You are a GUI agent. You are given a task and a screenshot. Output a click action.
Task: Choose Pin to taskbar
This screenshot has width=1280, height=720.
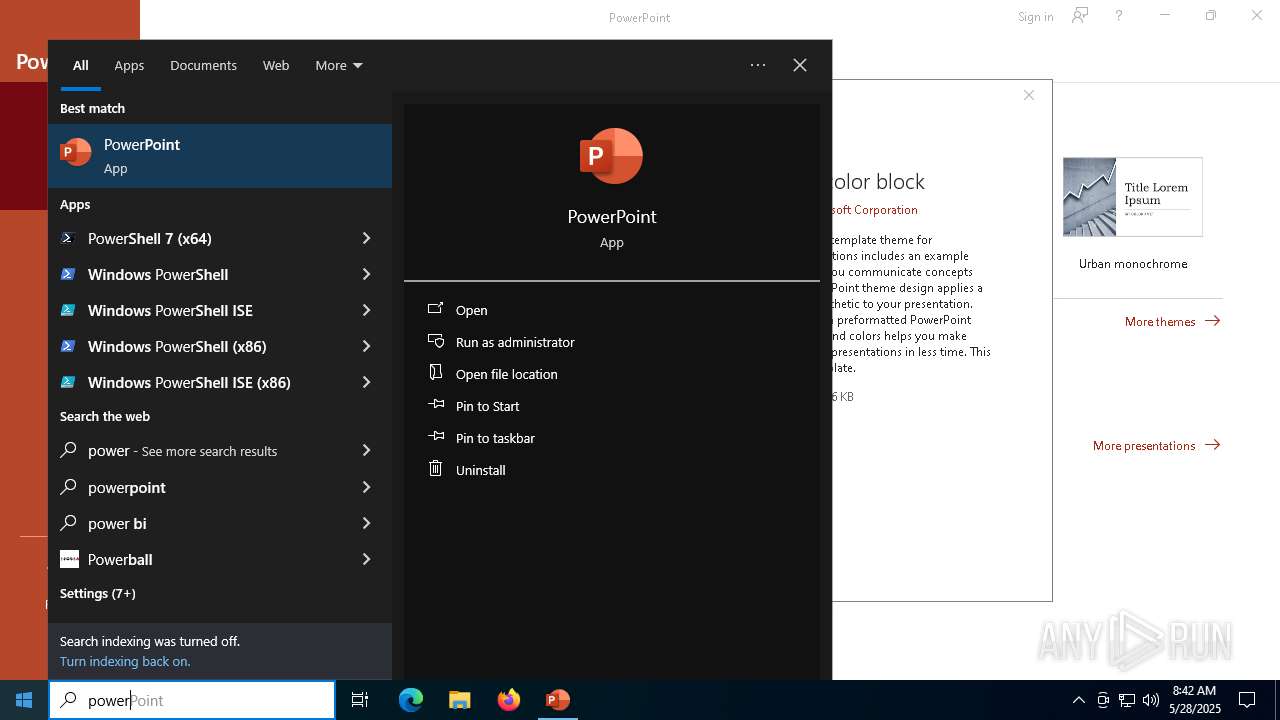pyautogui.click(x=612, y=438)
